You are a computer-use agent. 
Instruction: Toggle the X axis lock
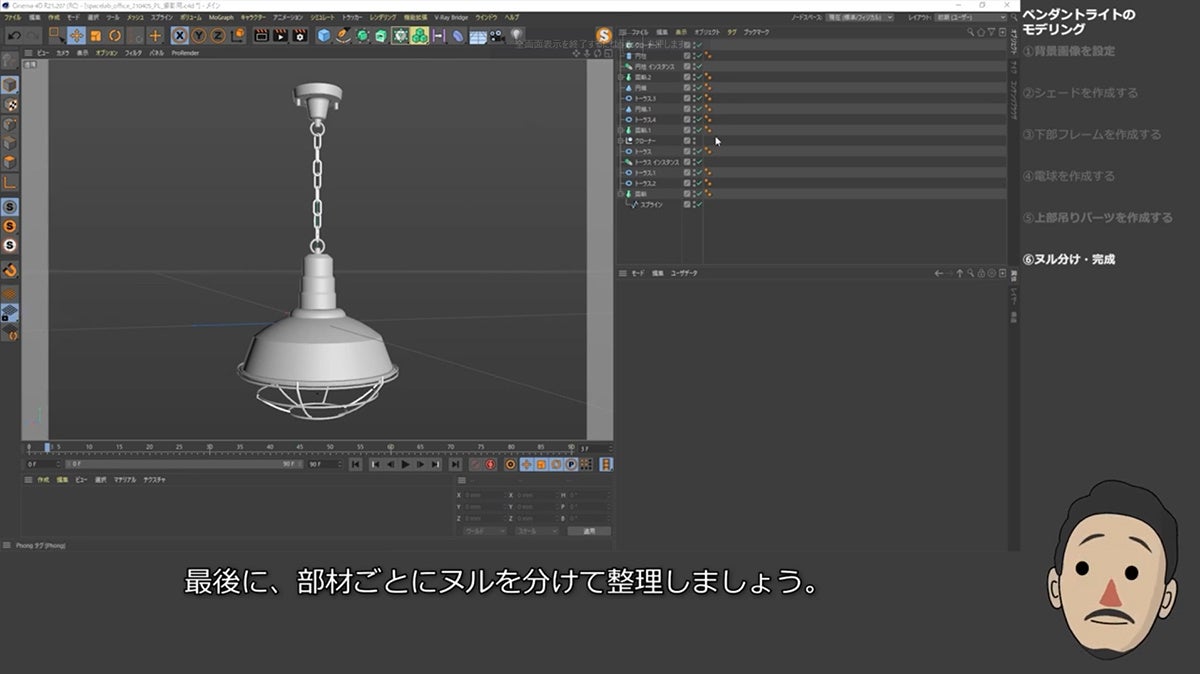[180, 36]
